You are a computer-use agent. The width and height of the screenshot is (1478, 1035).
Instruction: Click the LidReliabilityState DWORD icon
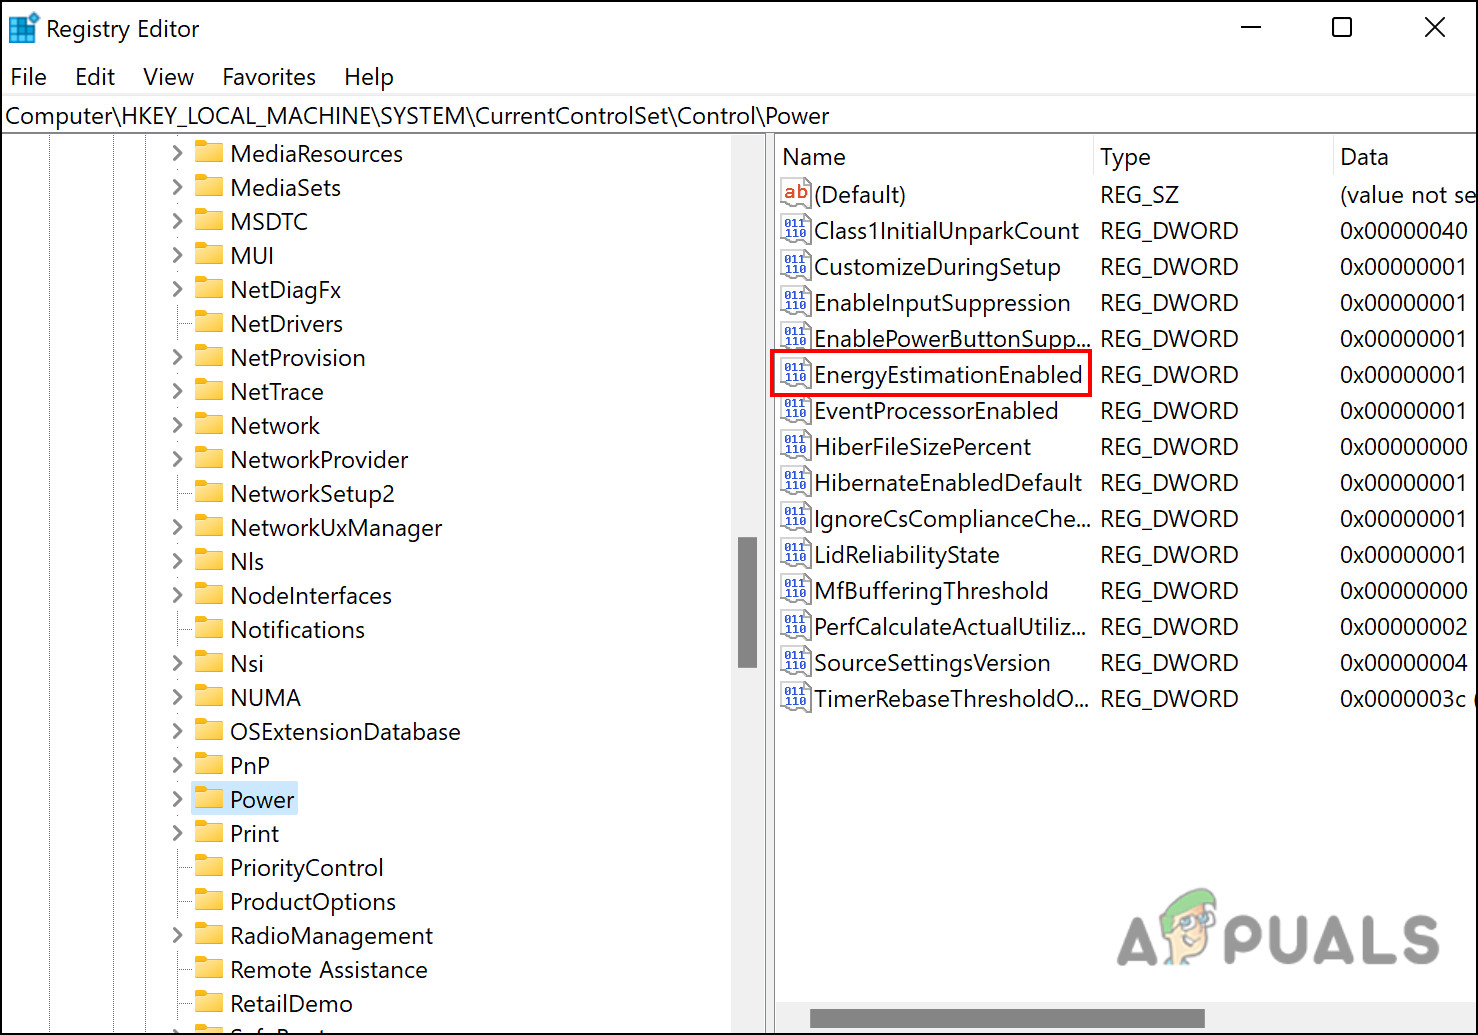796,554
